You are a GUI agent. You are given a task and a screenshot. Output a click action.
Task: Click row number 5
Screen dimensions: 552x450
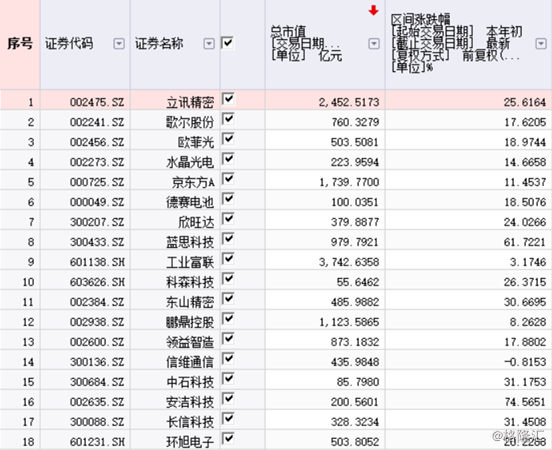[31, 182]
